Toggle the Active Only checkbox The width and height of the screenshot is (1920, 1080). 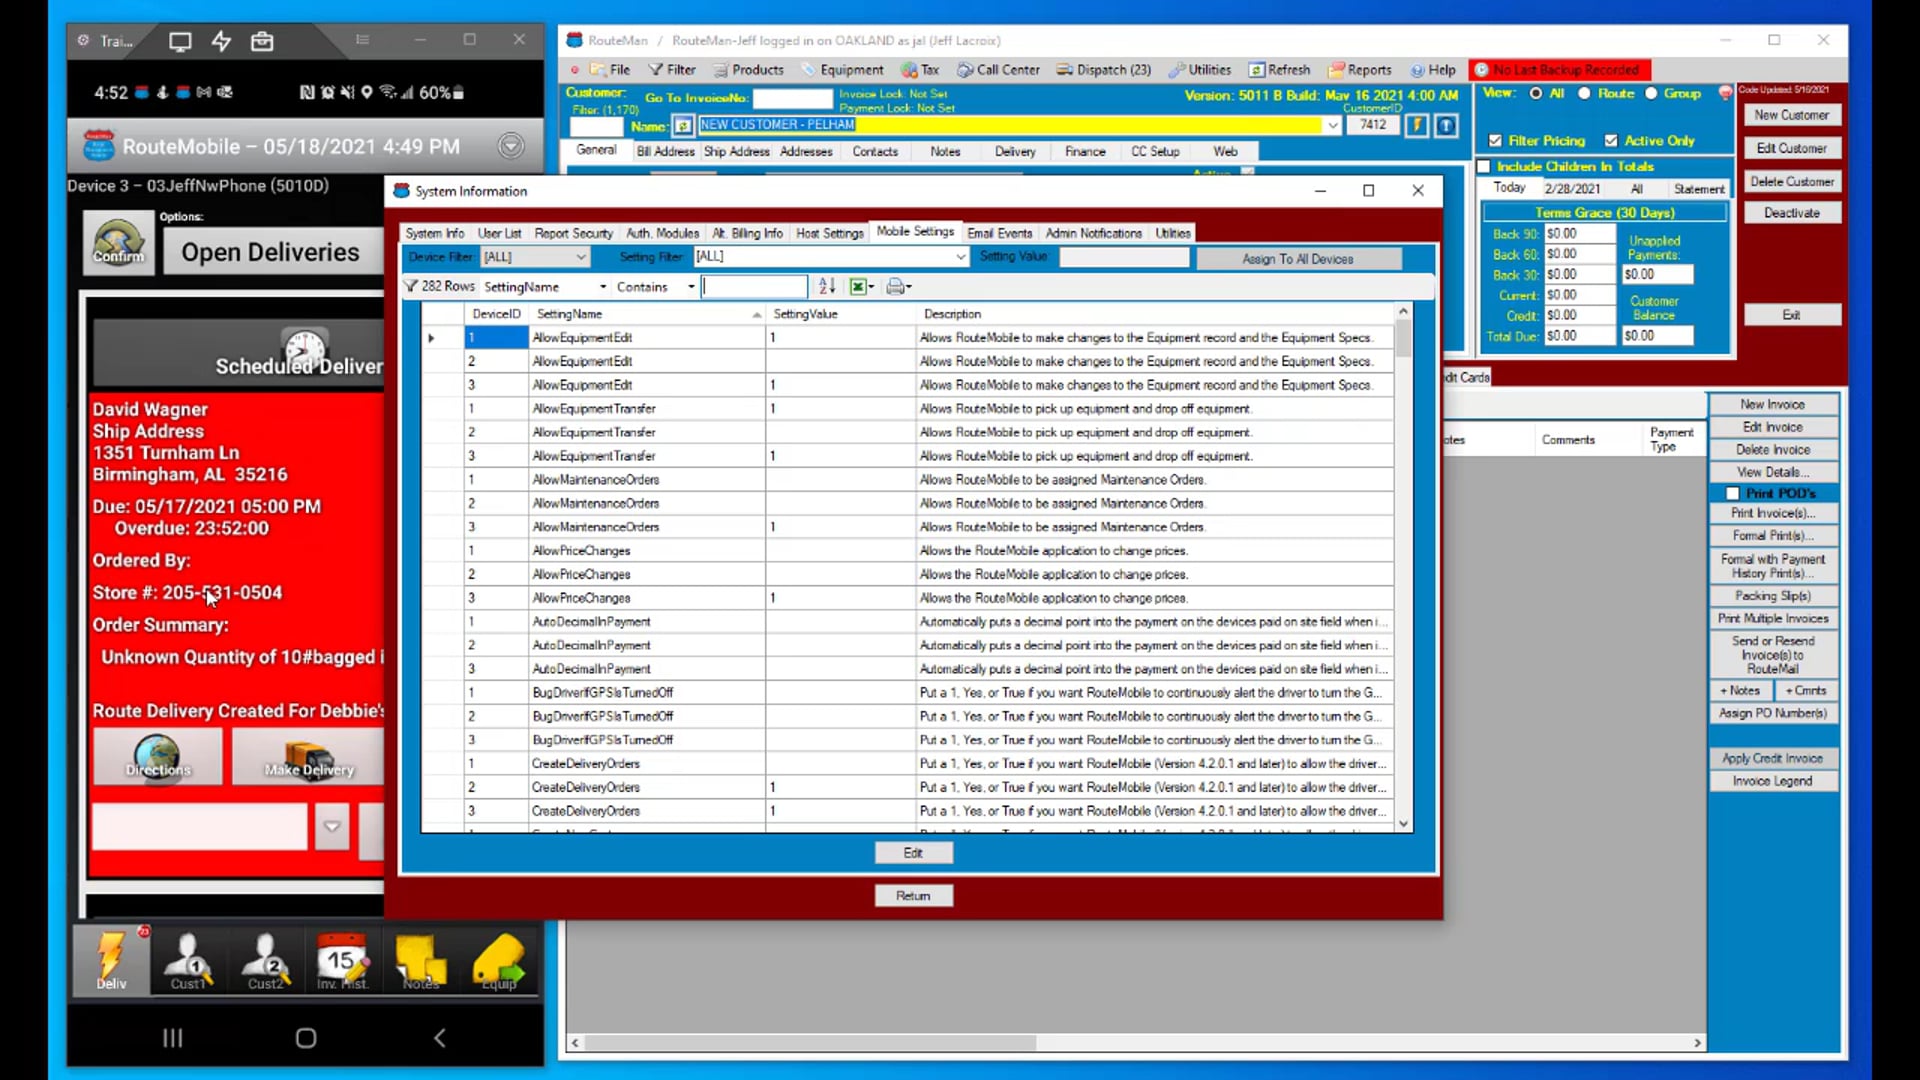coord(1611,141)
